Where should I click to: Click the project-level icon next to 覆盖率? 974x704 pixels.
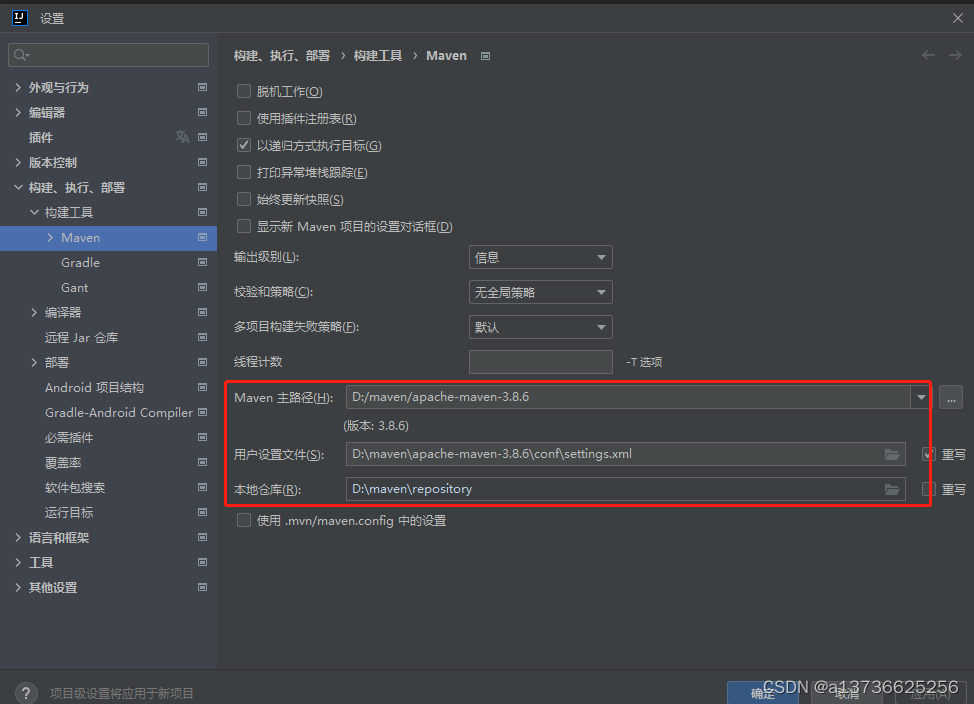click(203, 462)
